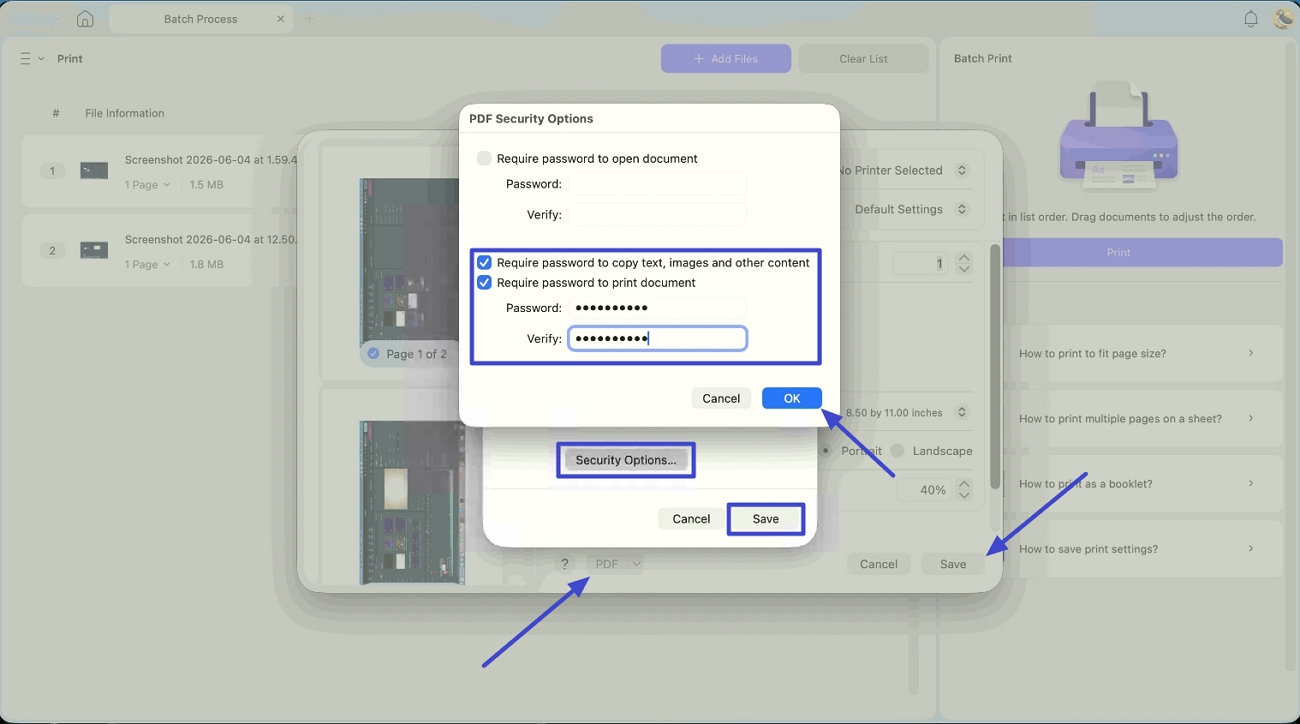Click the Add Files button
This screenshot has height=724, width=1300.
coord(726,59)
